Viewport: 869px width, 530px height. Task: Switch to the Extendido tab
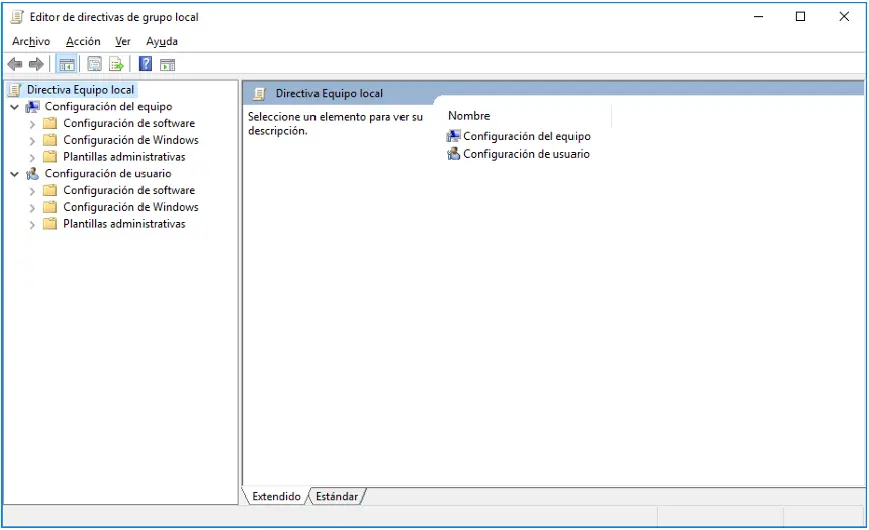276,496
